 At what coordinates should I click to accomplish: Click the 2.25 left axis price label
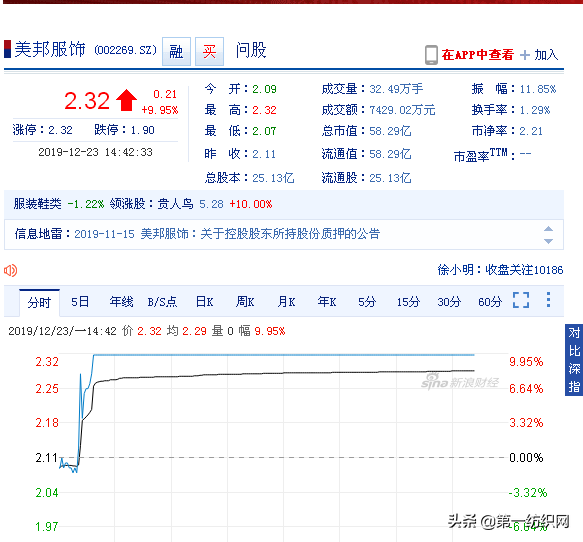(x=47, y=389)
